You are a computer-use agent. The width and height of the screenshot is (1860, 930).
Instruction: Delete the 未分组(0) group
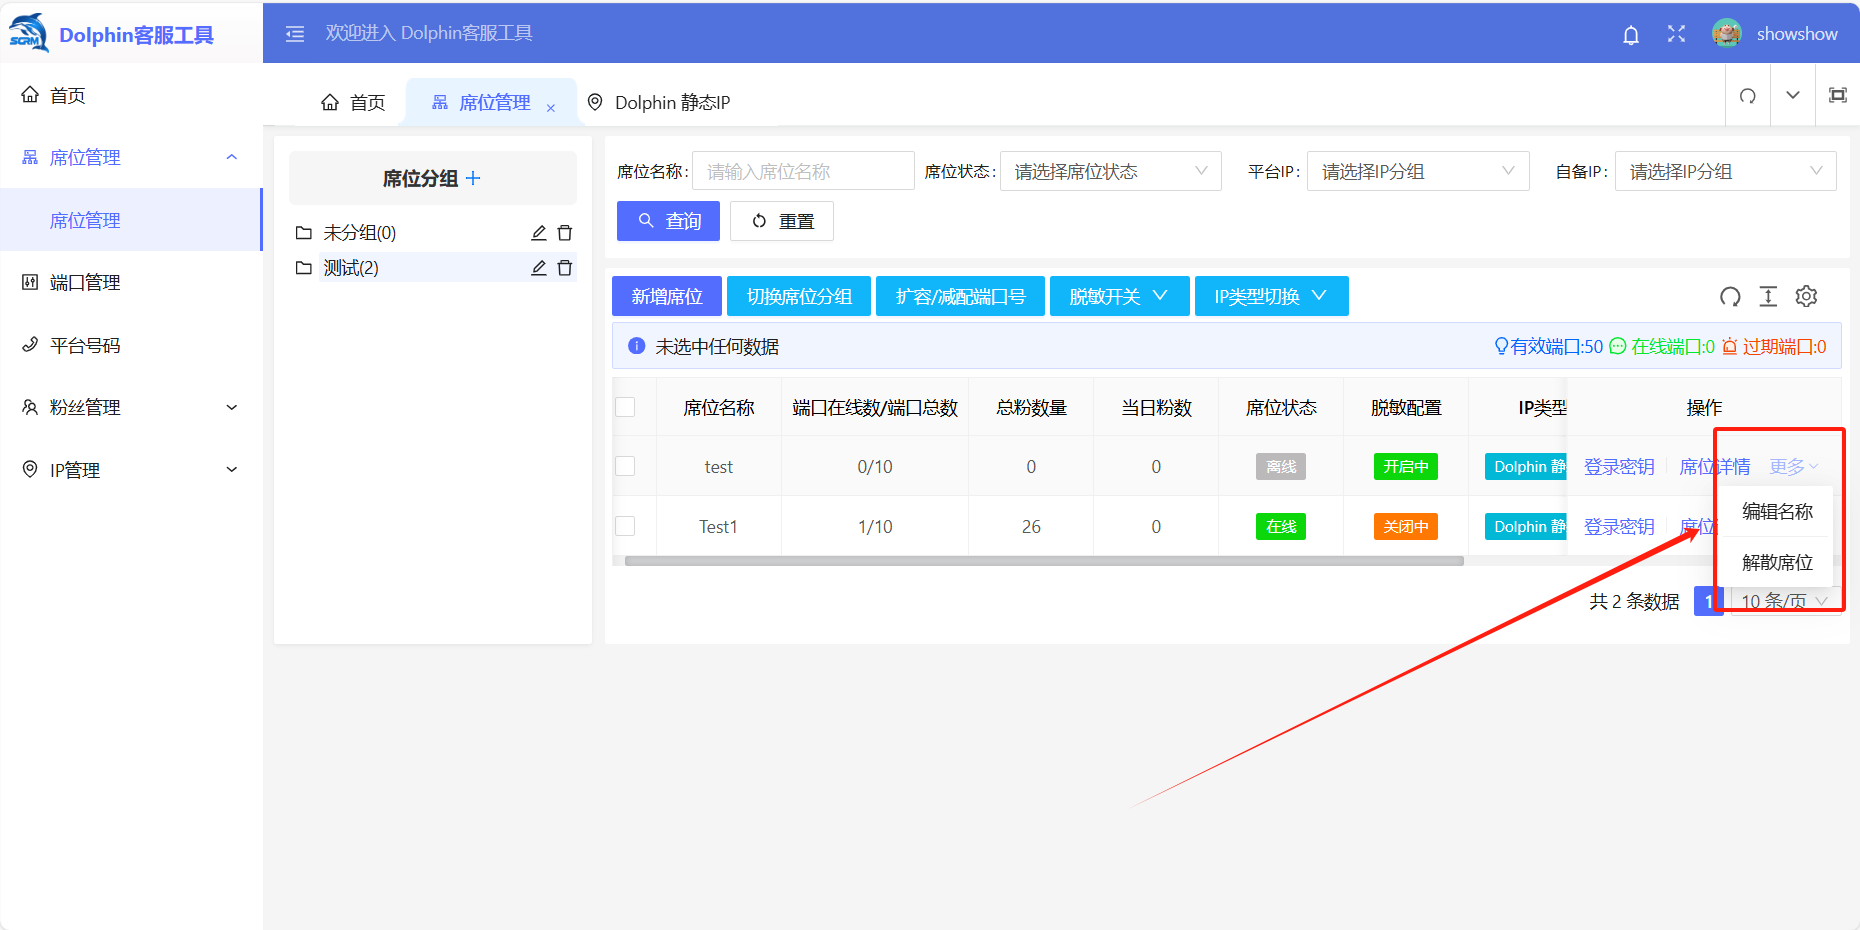565,233
